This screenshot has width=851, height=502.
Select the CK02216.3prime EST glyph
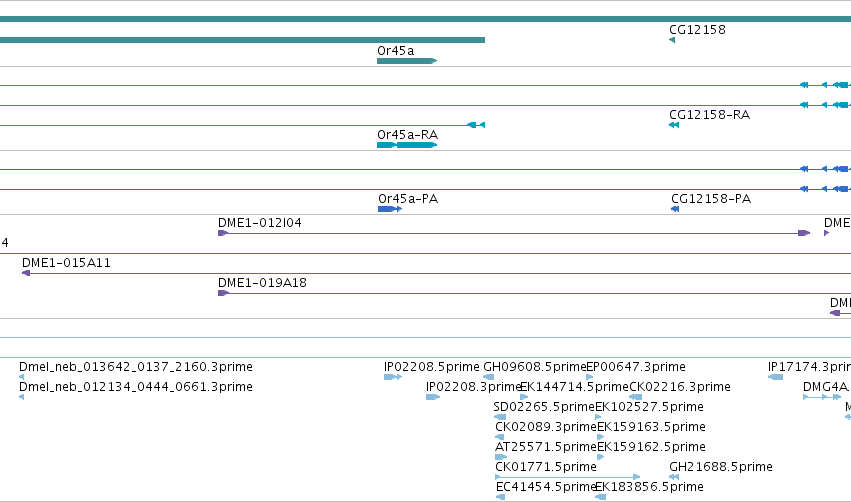click(636, 397)
